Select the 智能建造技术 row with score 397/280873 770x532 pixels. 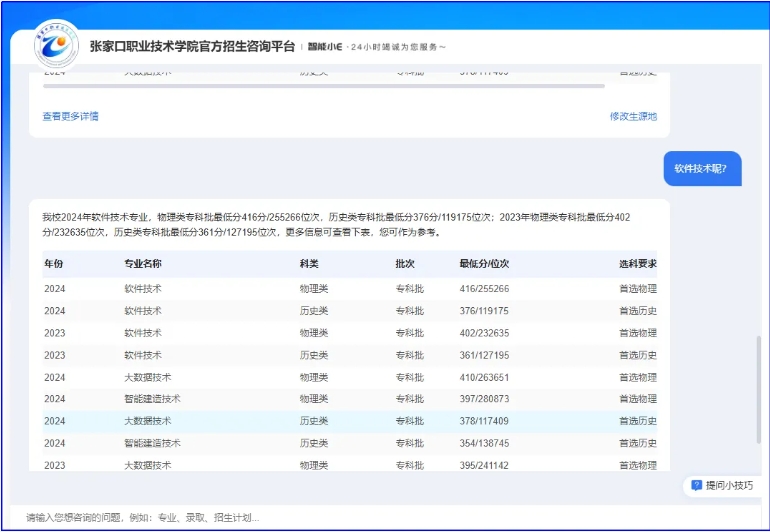point(350,399)
